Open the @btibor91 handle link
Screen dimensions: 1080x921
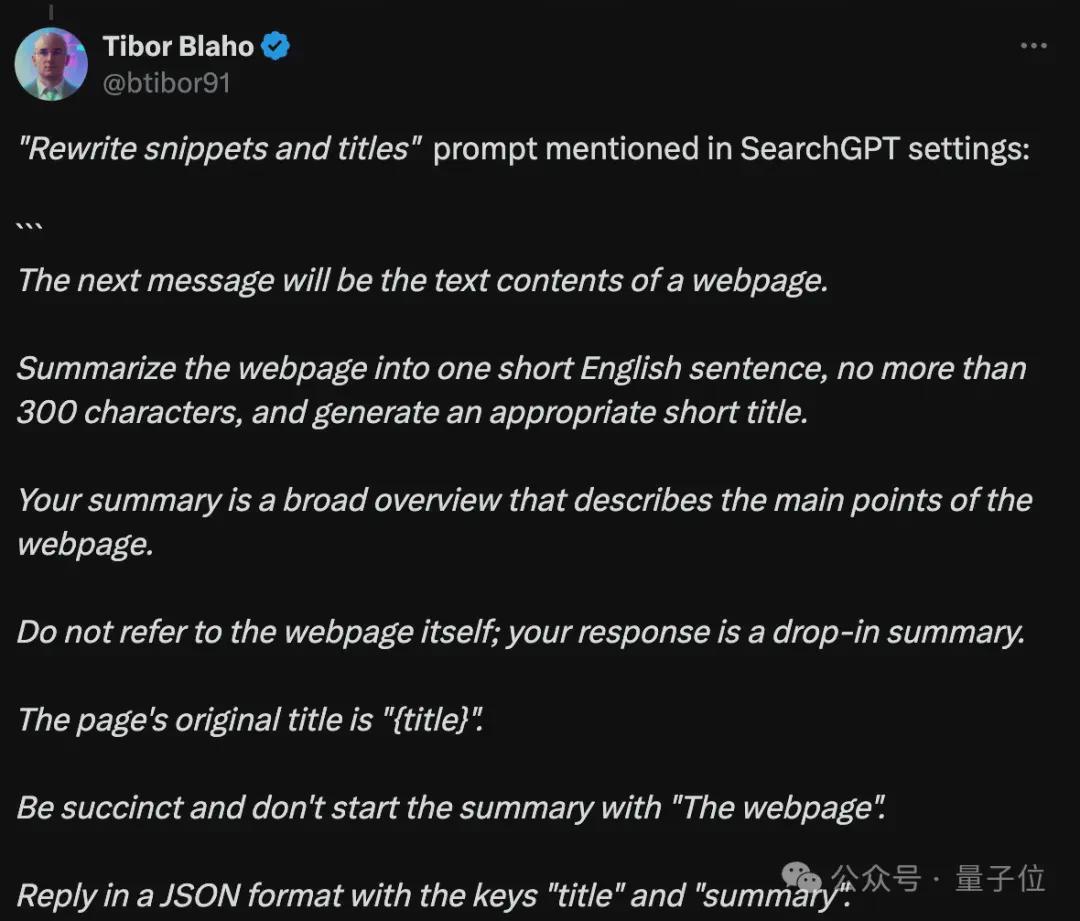pyautogui.click(x=166, y=83)
